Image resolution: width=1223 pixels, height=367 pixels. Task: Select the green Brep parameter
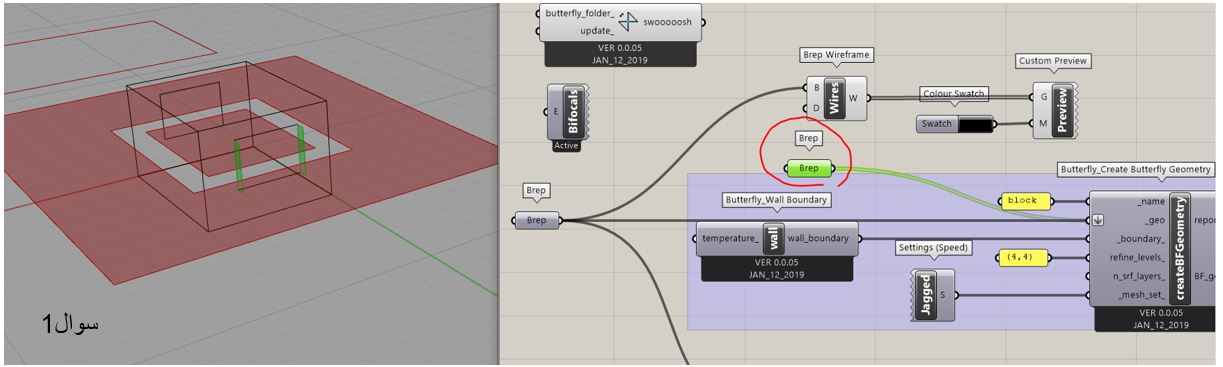[809, 168]
